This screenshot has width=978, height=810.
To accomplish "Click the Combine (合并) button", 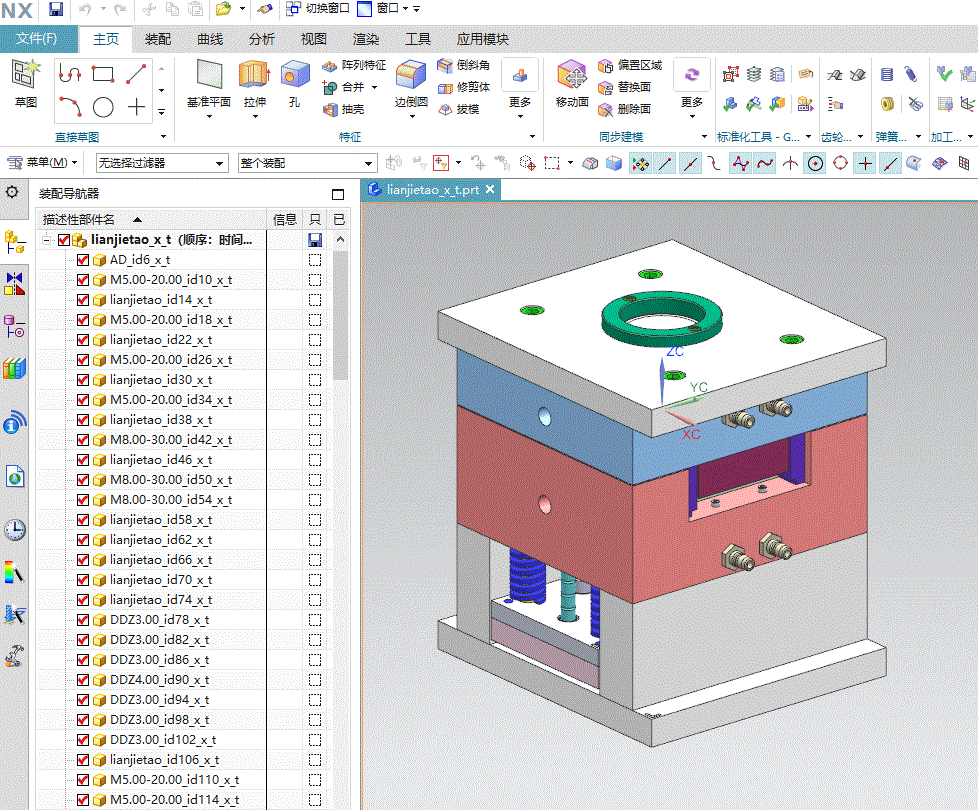I will (x=344, y=87).
